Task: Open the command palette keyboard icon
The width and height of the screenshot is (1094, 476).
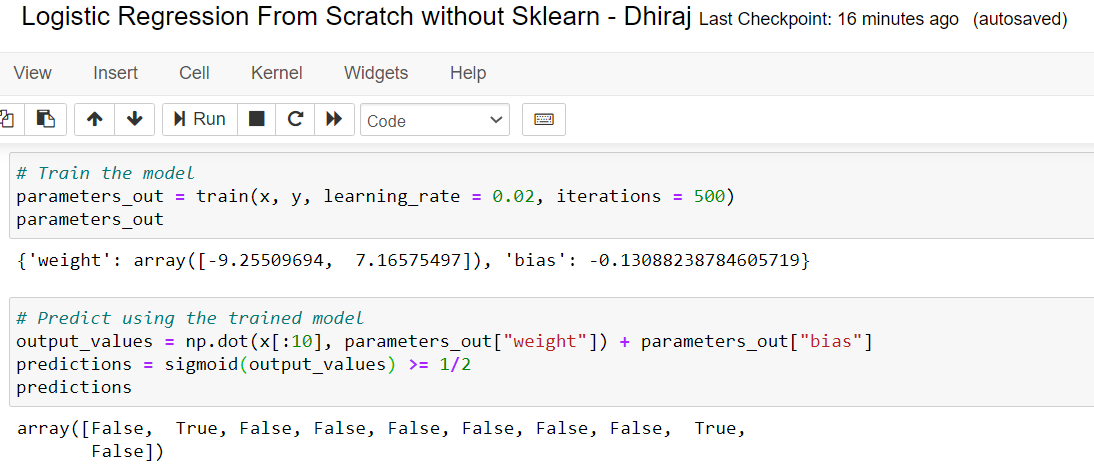Action: 544,119
